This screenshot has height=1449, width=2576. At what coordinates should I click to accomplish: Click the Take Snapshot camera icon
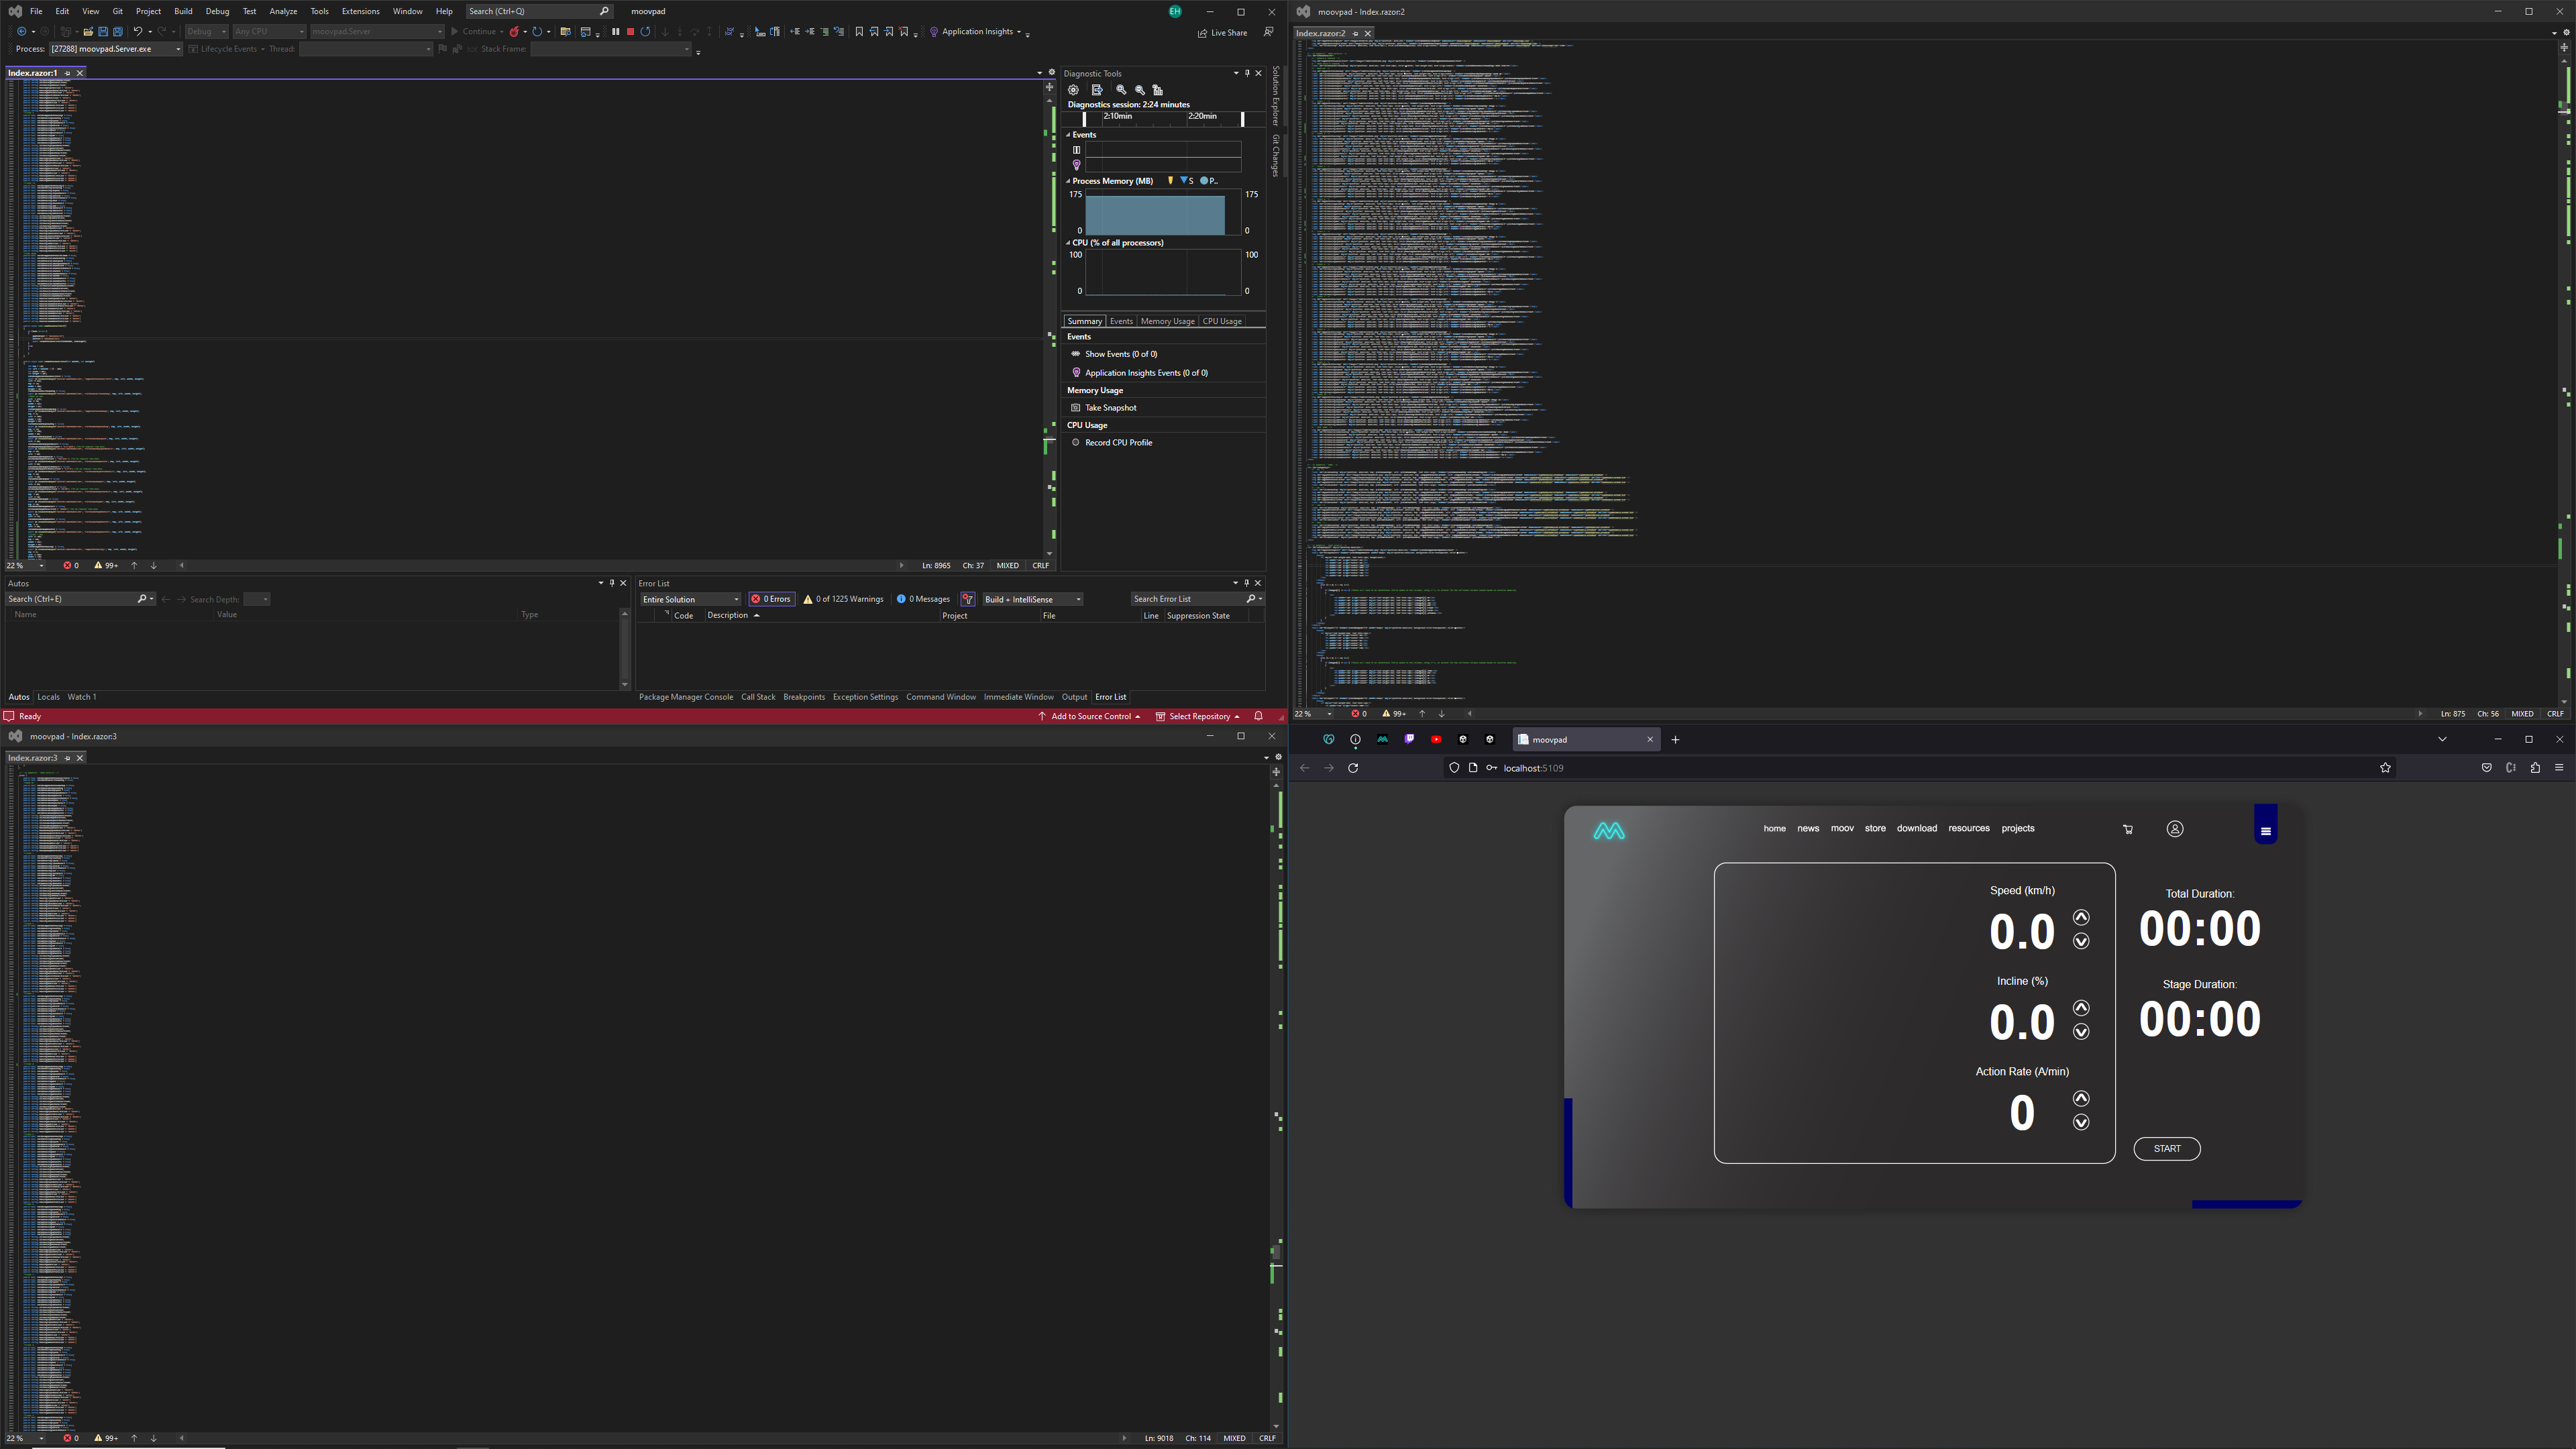[1075, 408]
